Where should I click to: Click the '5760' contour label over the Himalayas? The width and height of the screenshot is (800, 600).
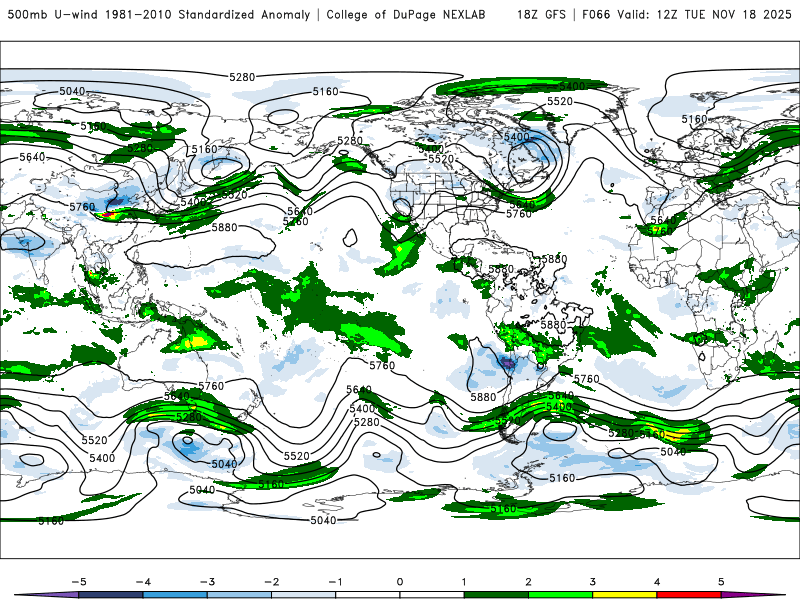pyautogui.click(x=82, y=207)
